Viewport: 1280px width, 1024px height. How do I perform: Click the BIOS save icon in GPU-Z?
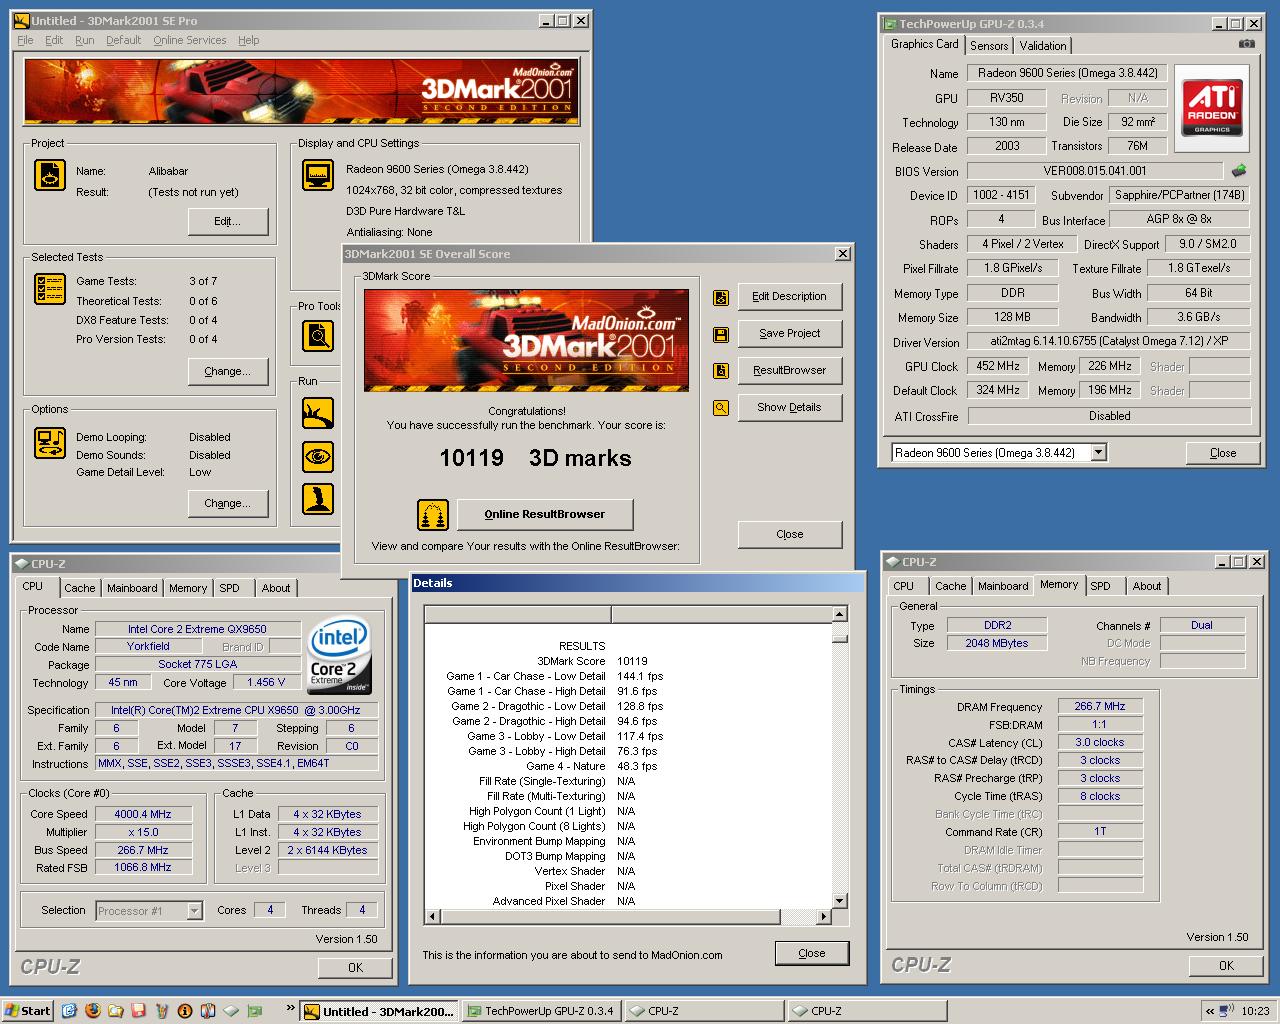click(x=1239, y=171)
